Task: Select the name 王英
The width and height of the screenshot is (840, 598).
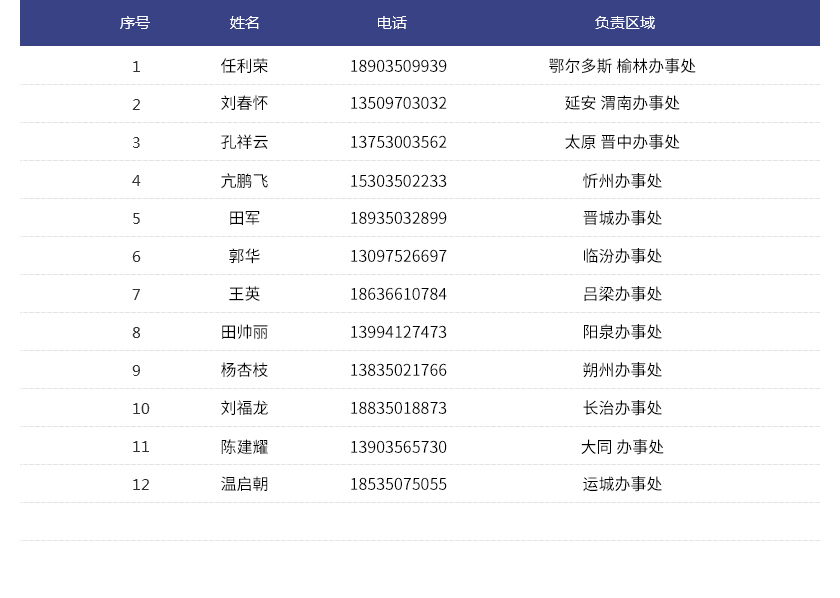Action: click(244, 294)
